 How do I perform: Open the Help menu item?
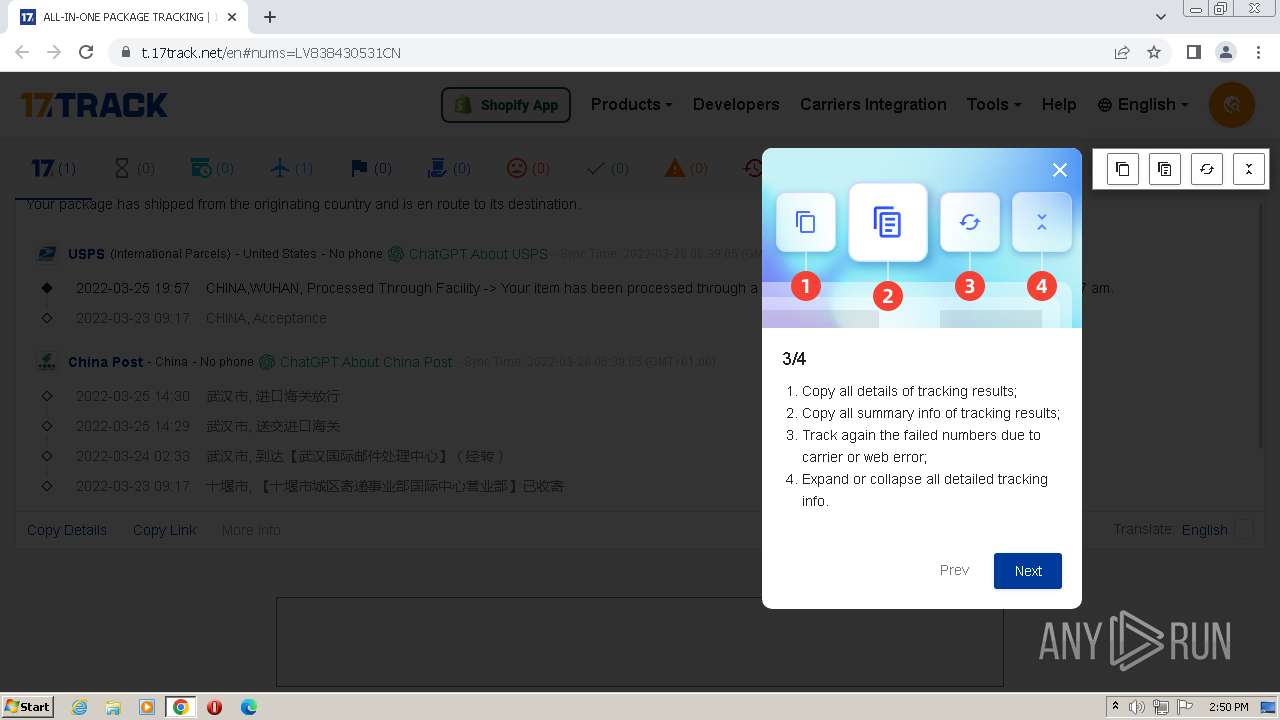pos(1059,104)
